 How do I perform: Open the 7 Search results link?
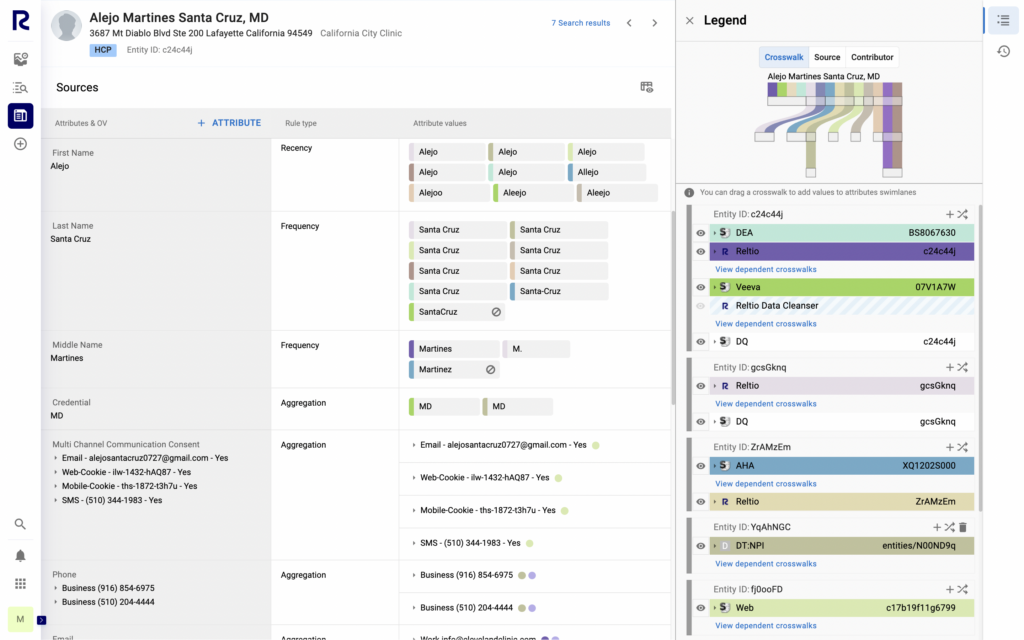[580, 22]
